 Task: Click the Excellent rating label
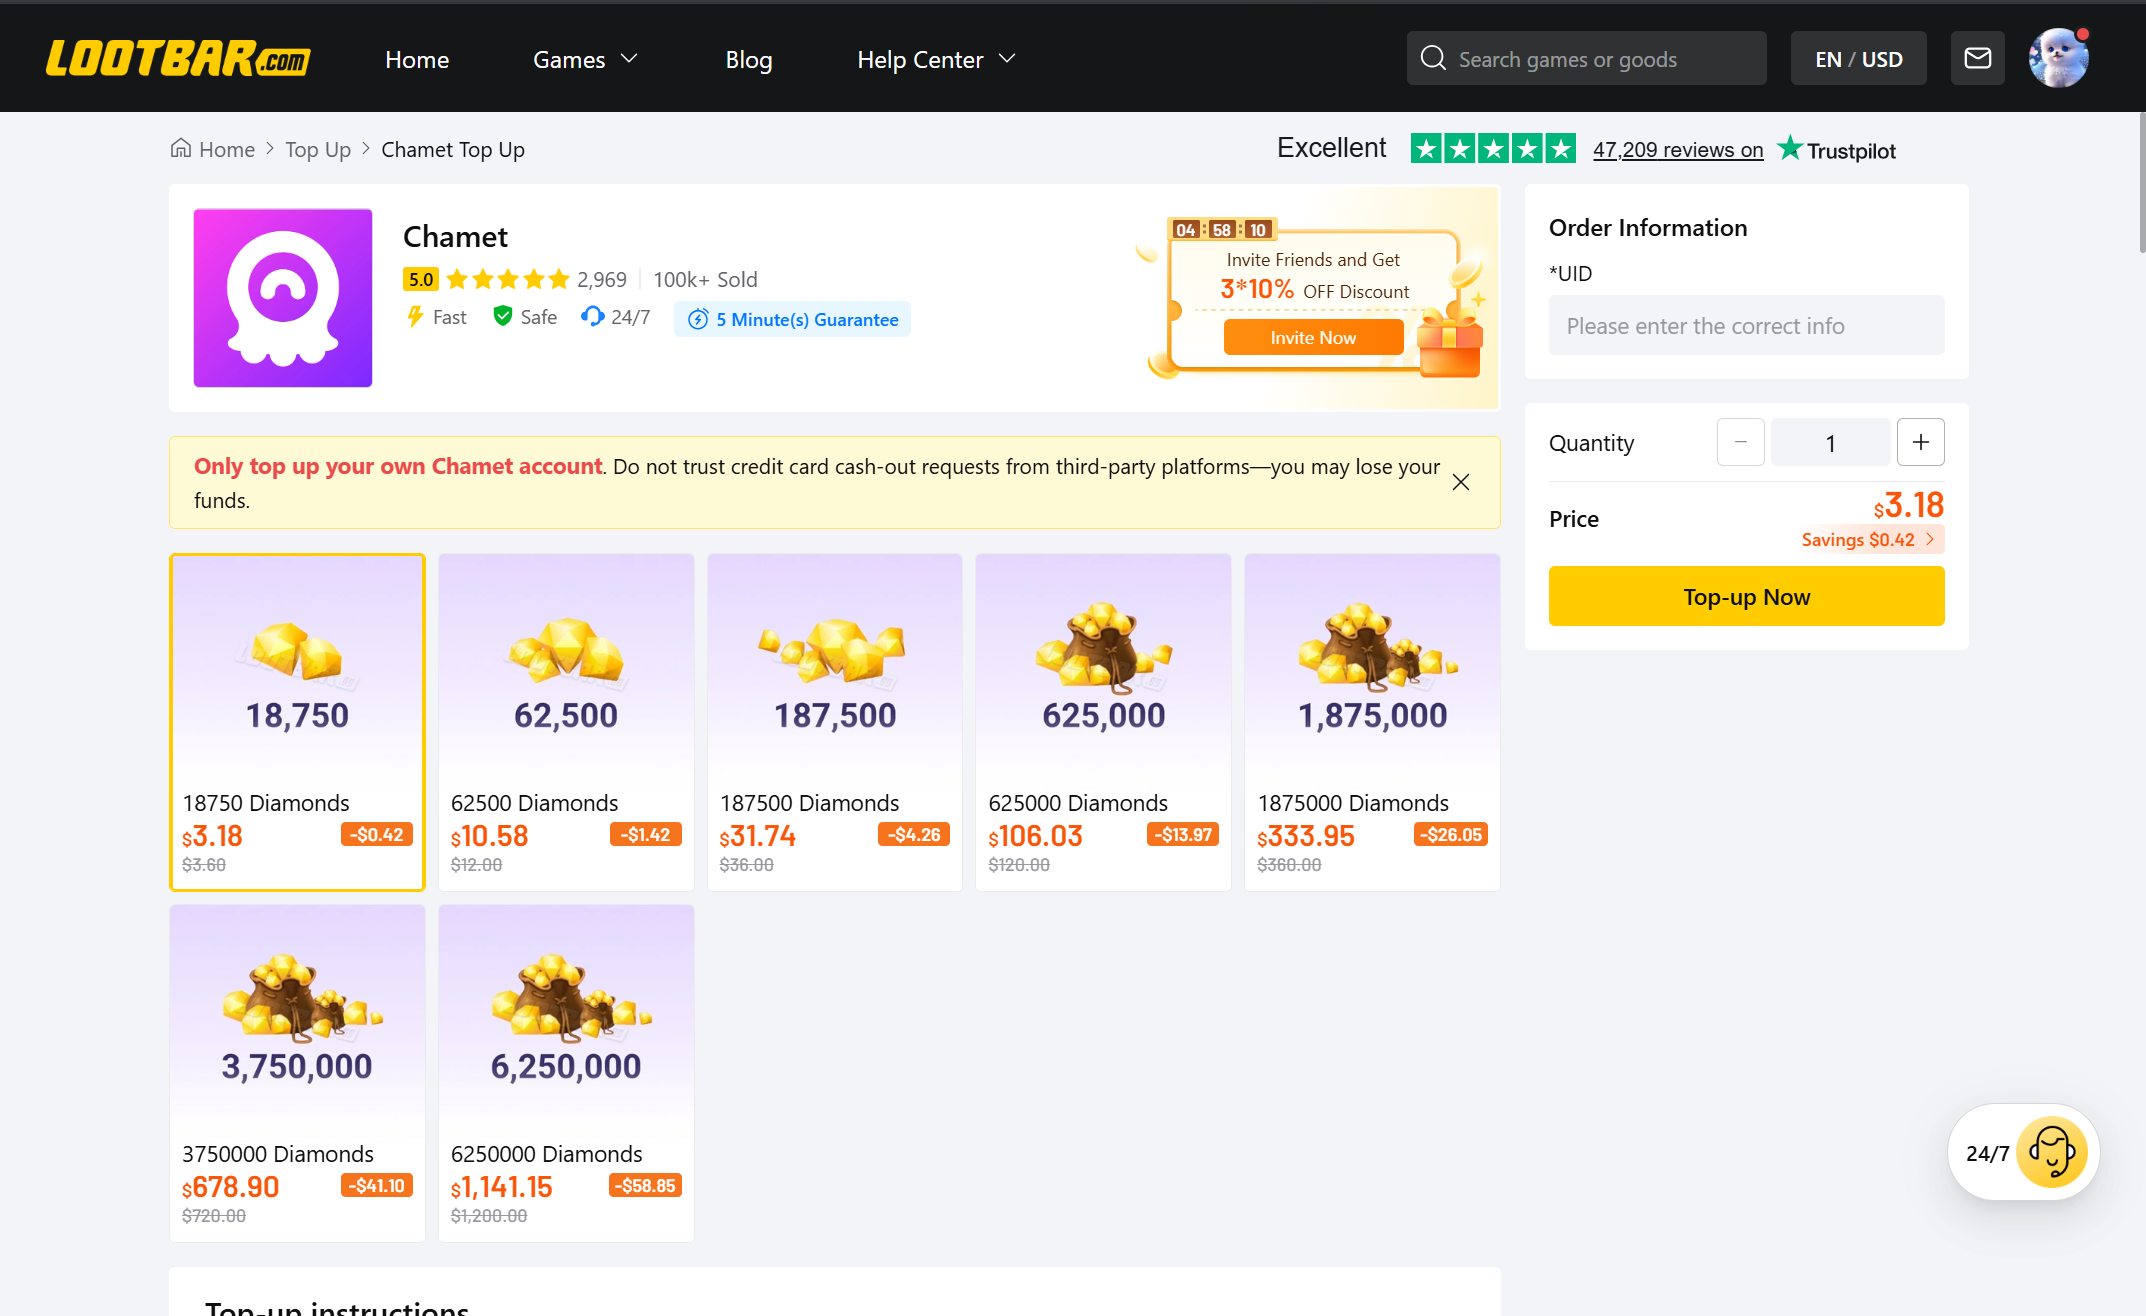coord(1331,148)
